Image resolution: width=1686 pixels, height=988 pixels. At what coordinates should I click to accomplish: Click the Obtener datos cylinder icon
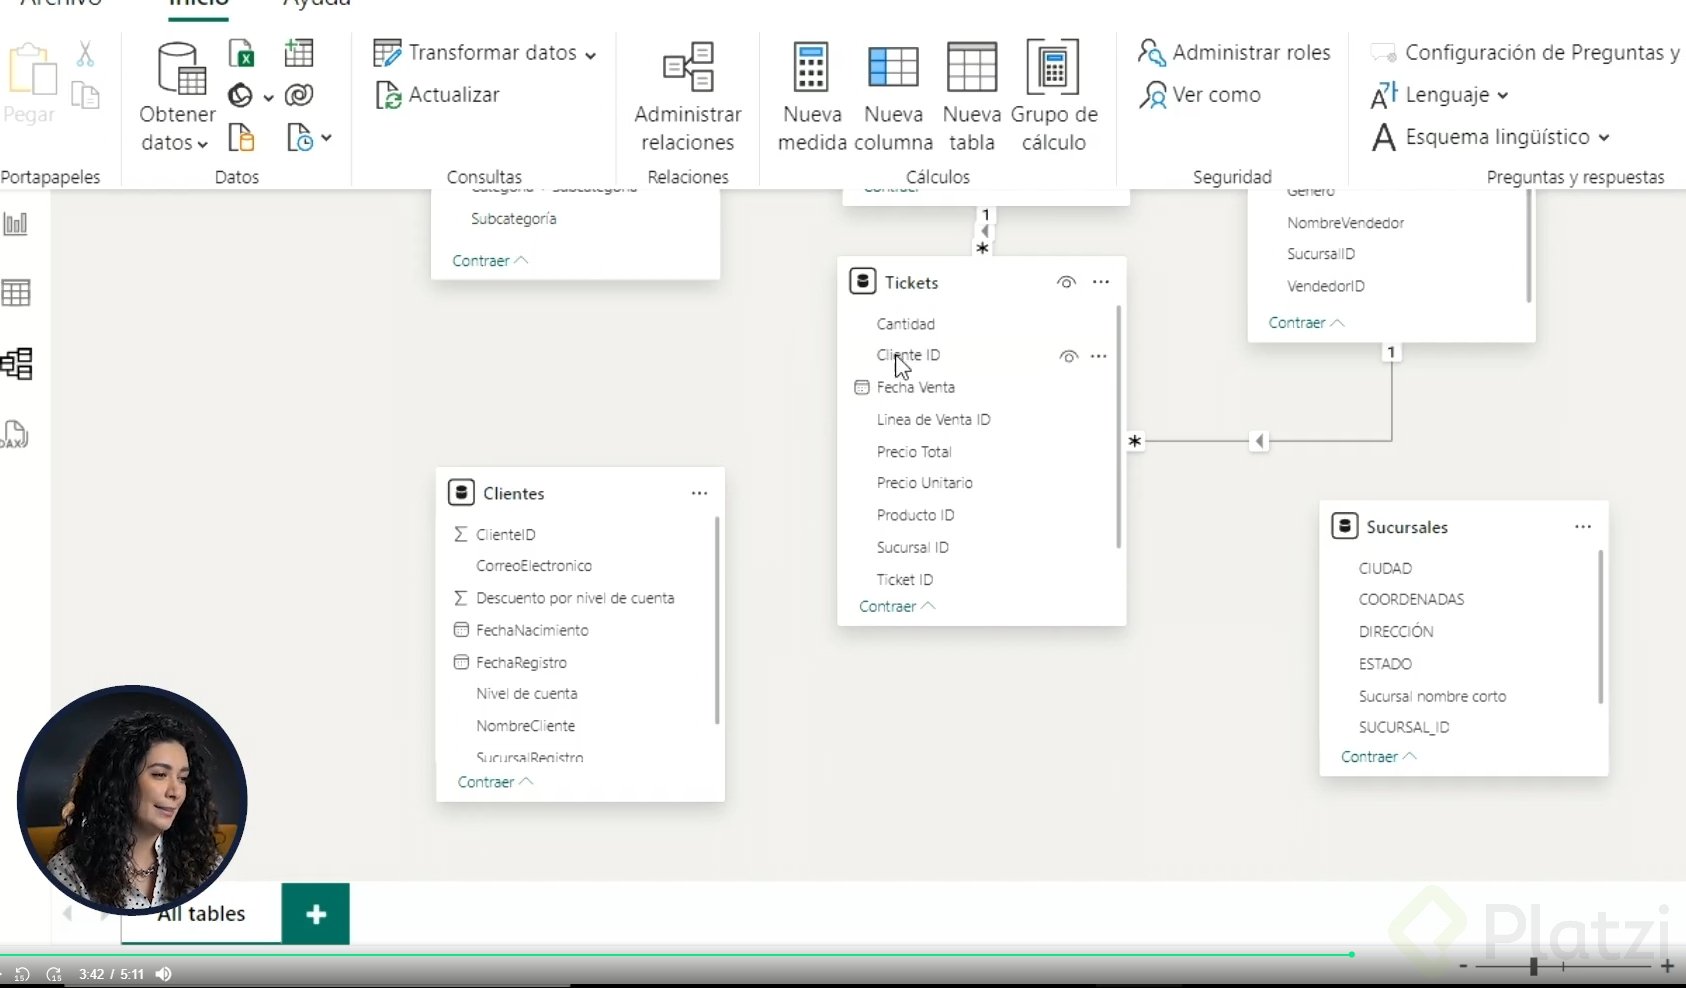[181, 68]
